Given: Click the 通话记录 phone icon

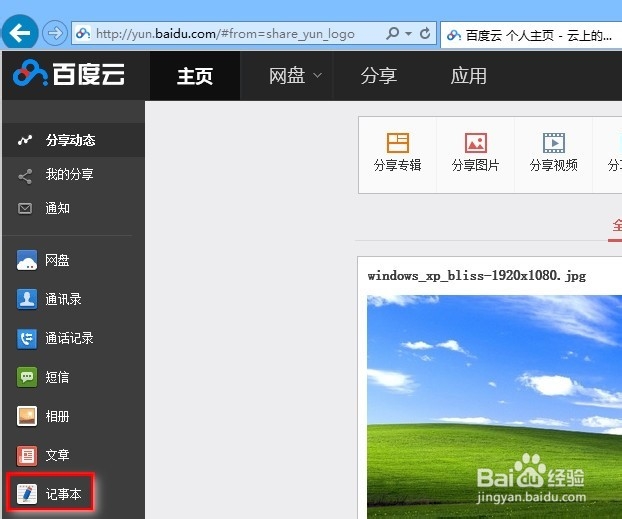Looking at the screenshot, I should 27,338.
